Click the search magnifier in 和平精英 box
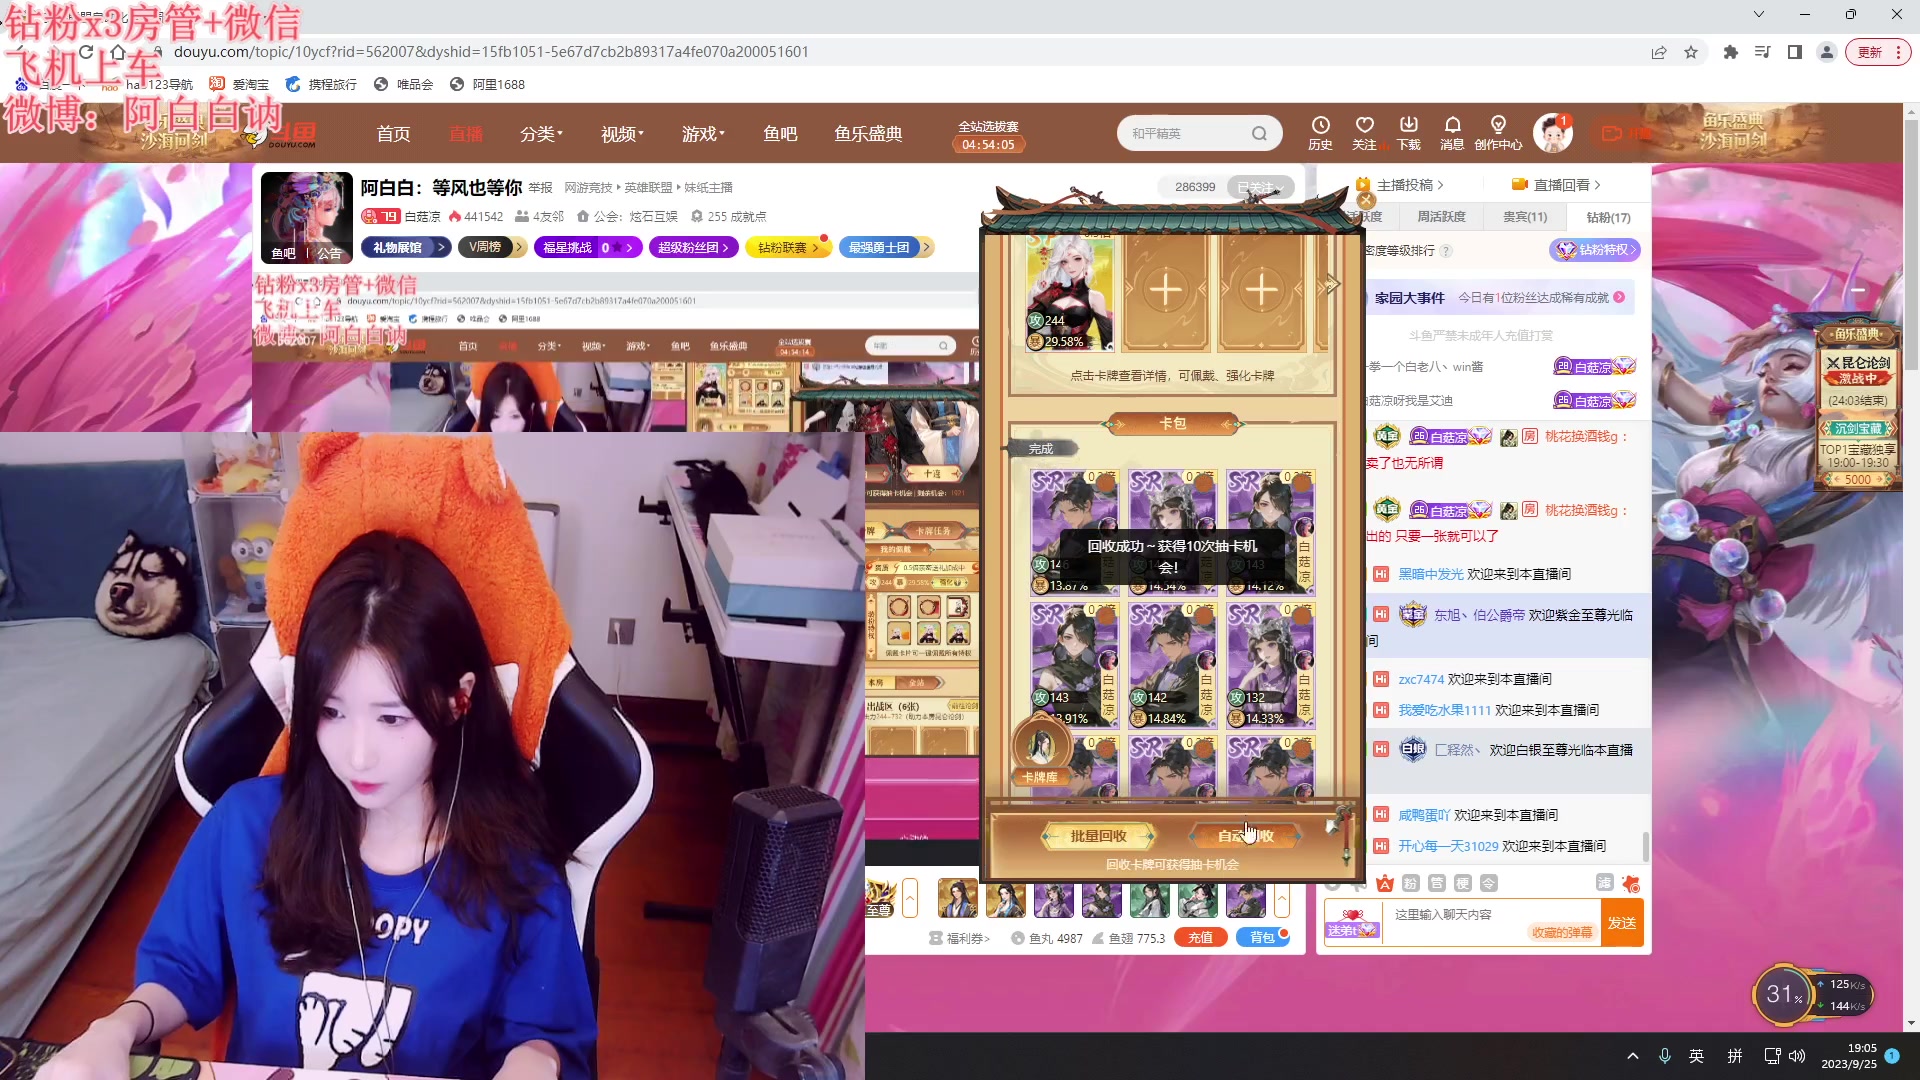Screen dimensions: 1920x1080 coord(1259,132)
